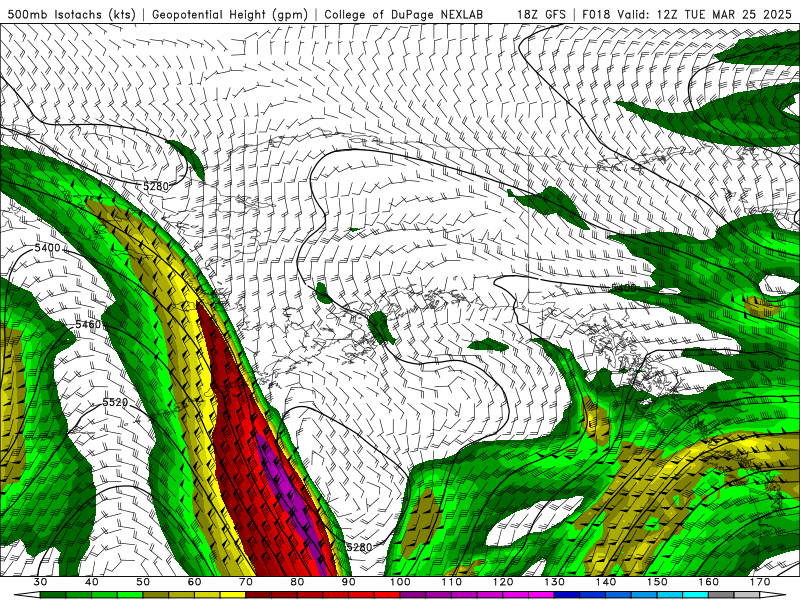The image size is (800, 600).
Task: Click the "500mb Isotachs (kts)" title text
Action: click(72, 14)
